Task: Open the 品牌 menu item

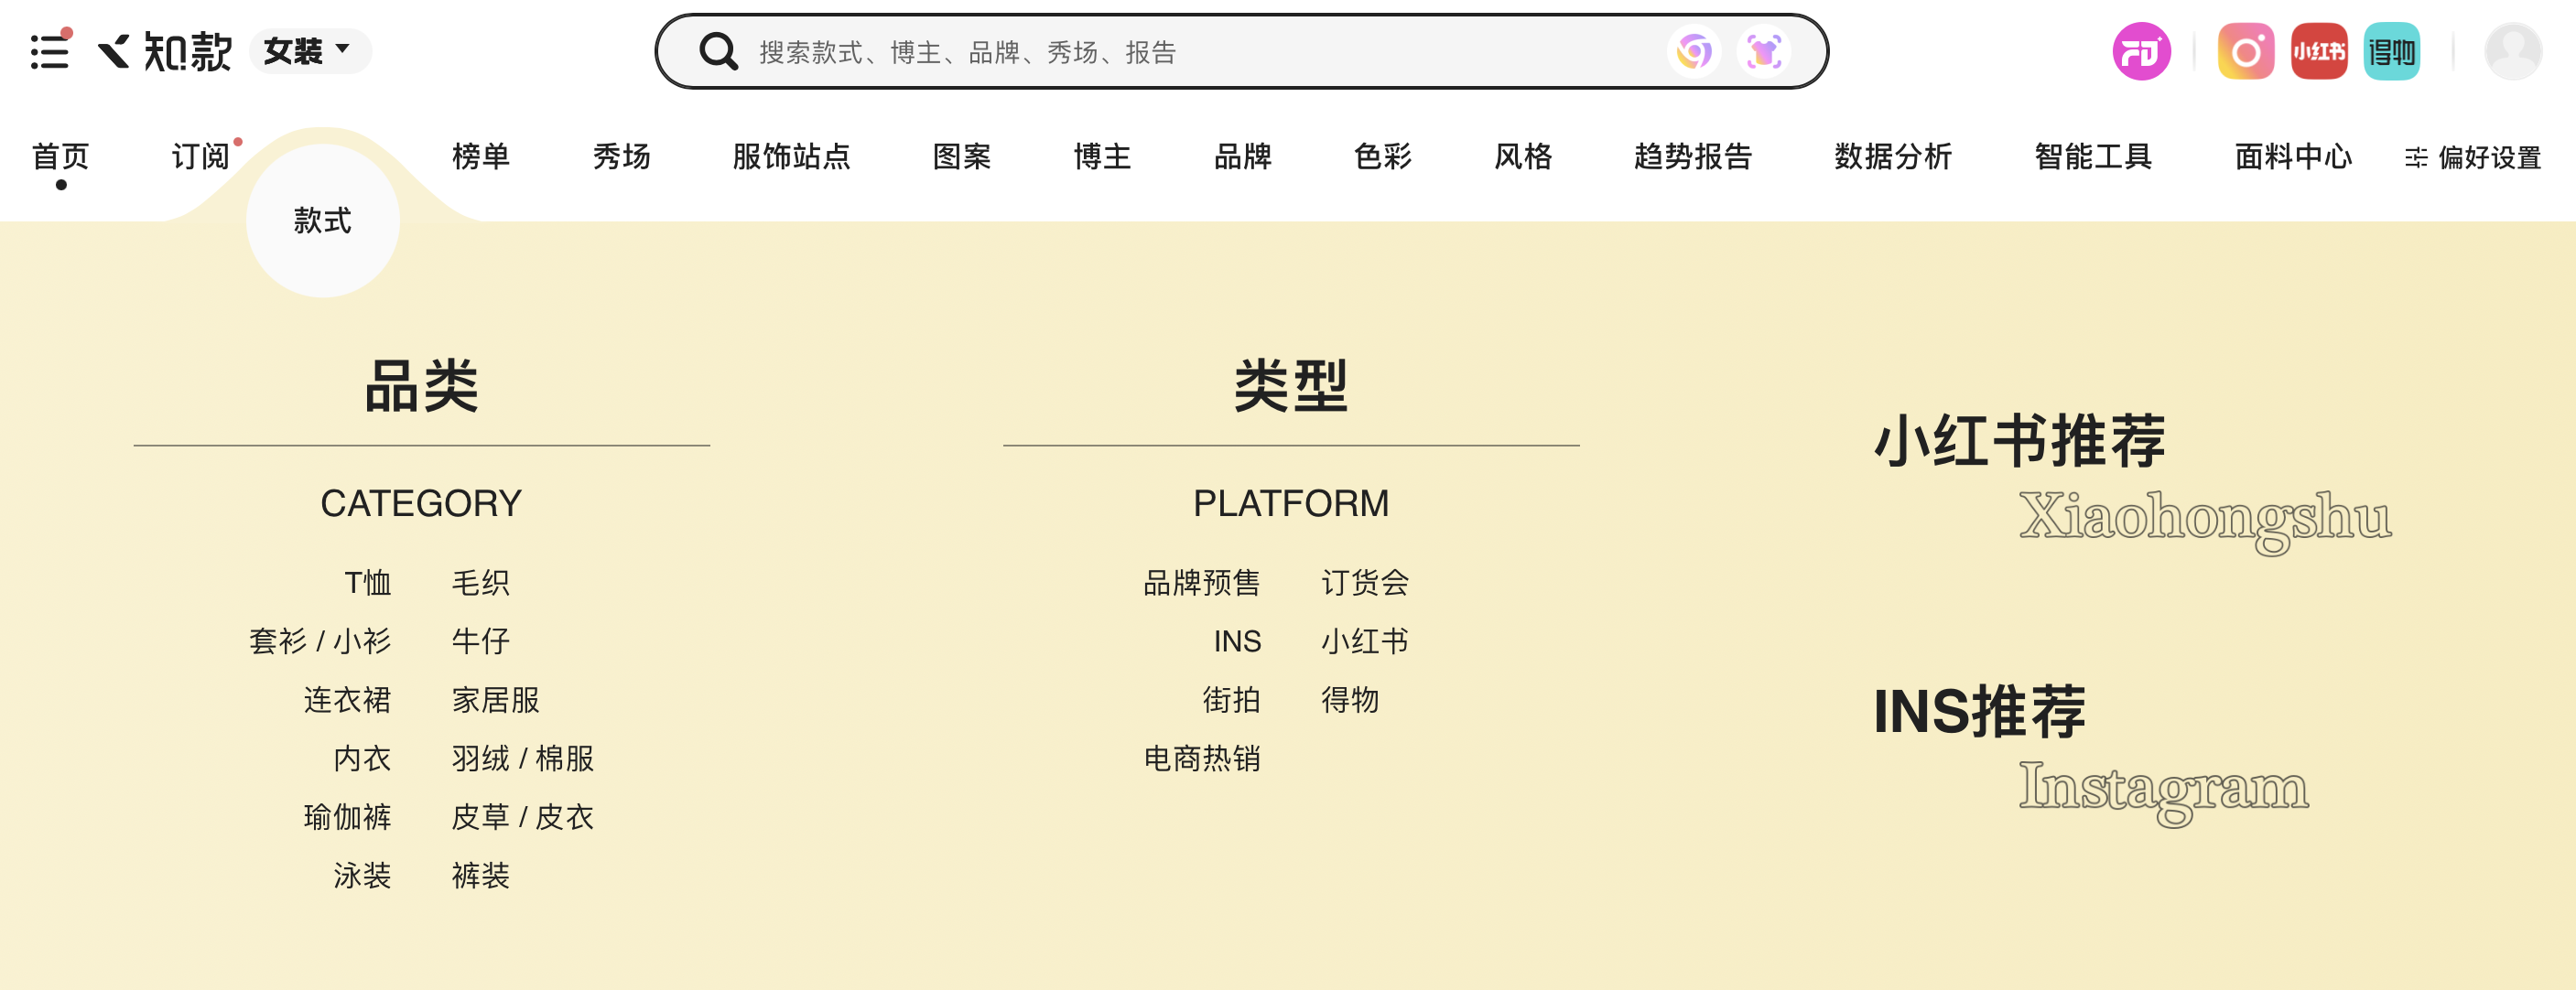Action: click(x=1242, y=156)
